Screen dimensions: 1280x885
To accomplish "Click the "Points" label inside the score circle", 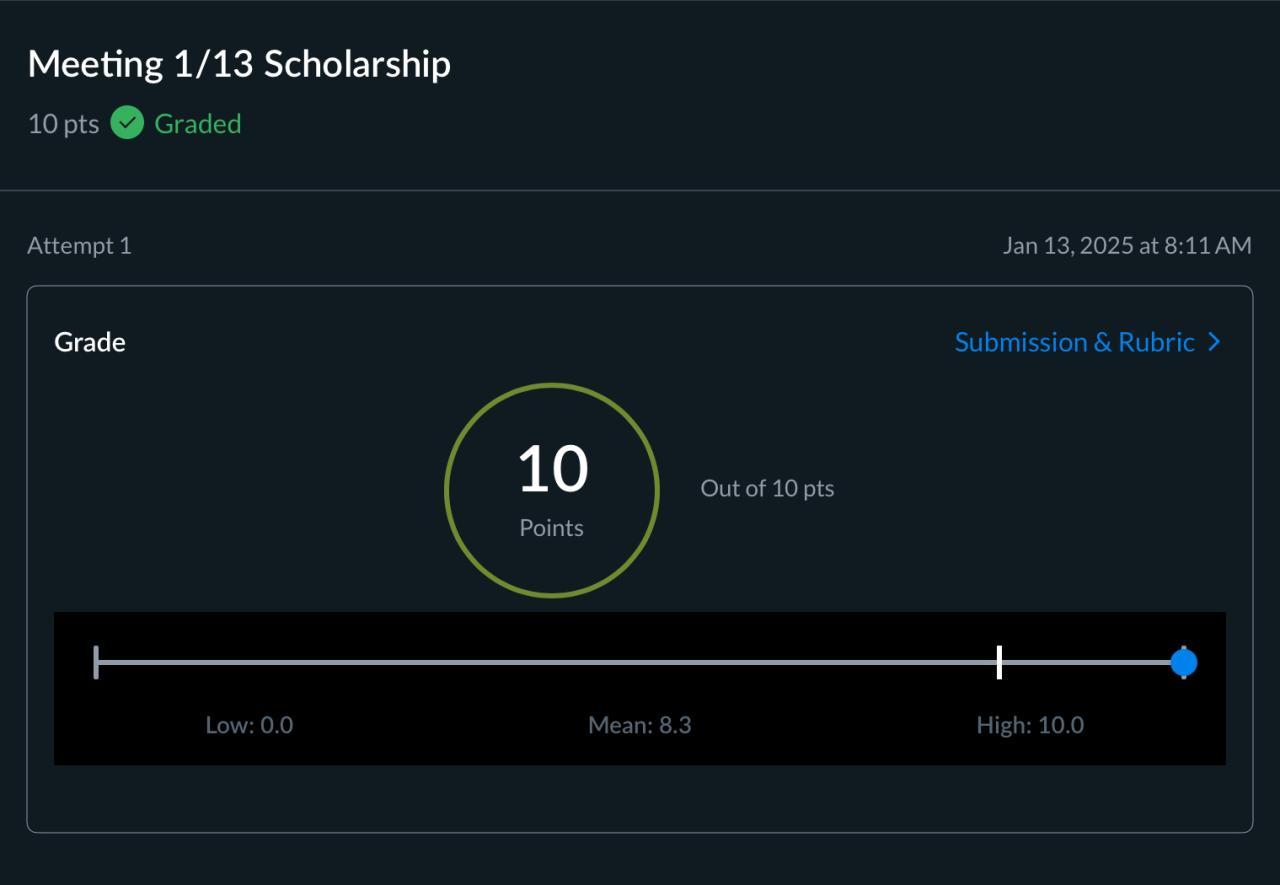I will 552,528.
